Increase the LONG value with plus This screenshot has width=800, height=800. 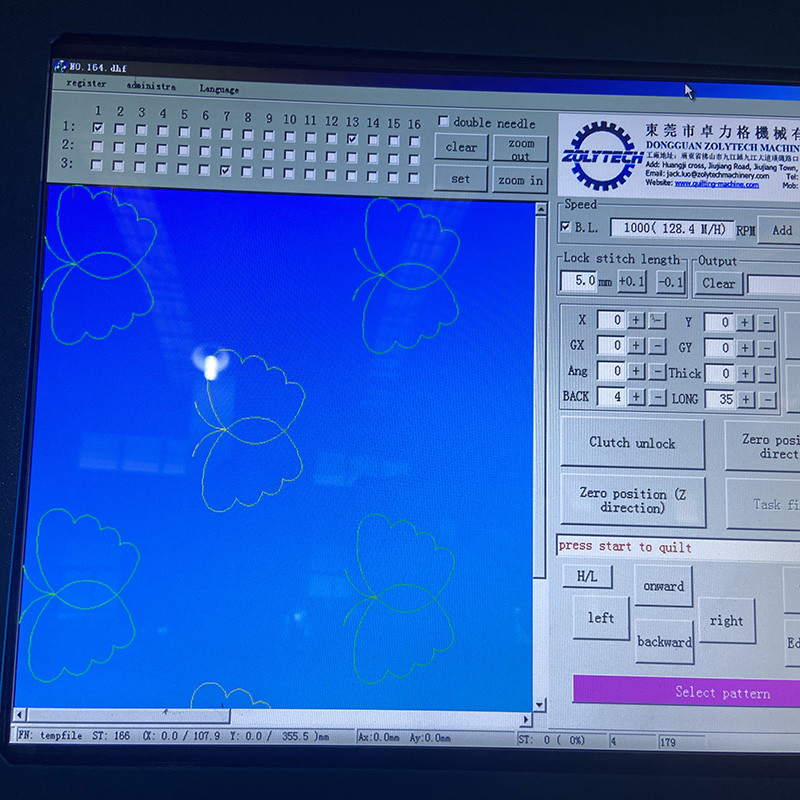[746, 399]
